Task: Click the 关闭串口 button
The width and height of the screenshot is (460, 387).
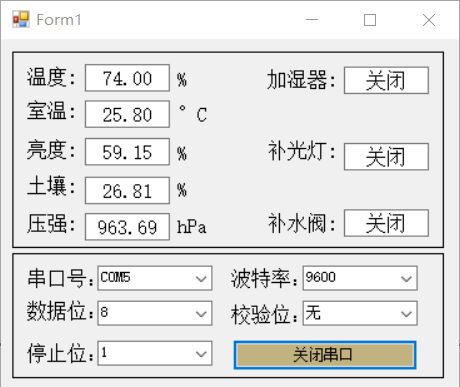Action: point(325,355)
